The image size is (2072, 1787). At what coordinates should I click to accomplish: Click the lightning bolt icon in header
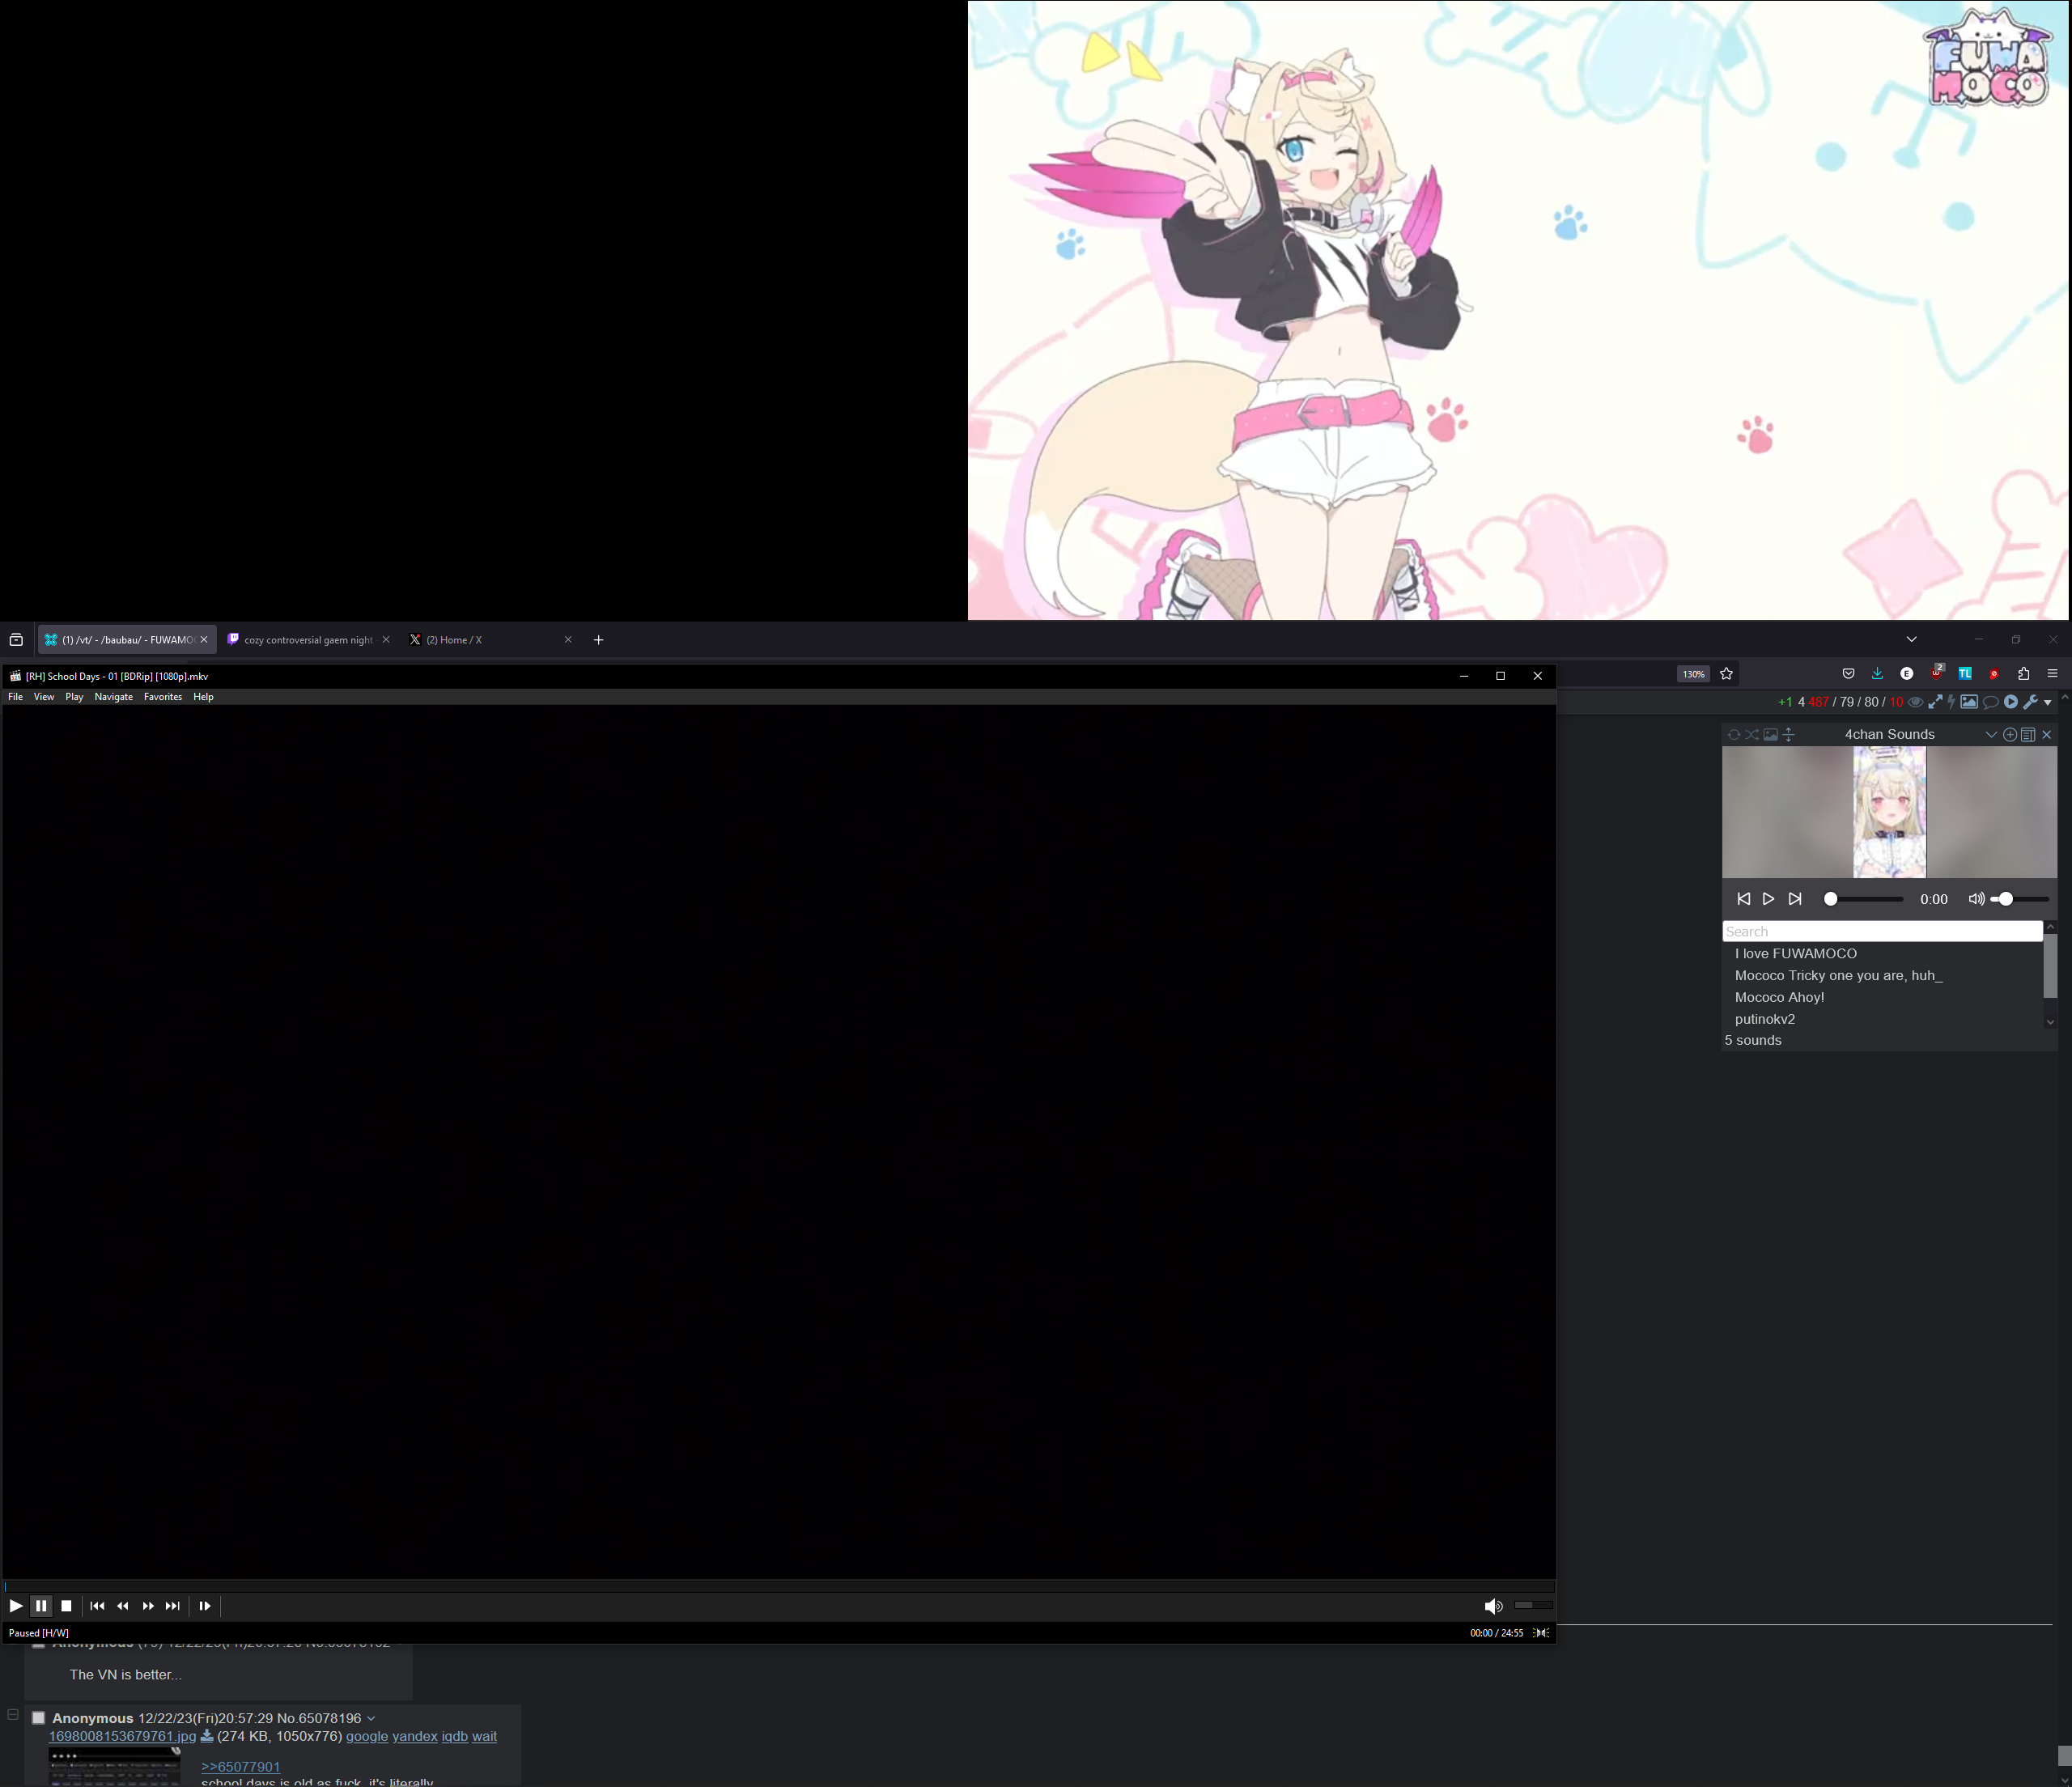(1951, 702)
